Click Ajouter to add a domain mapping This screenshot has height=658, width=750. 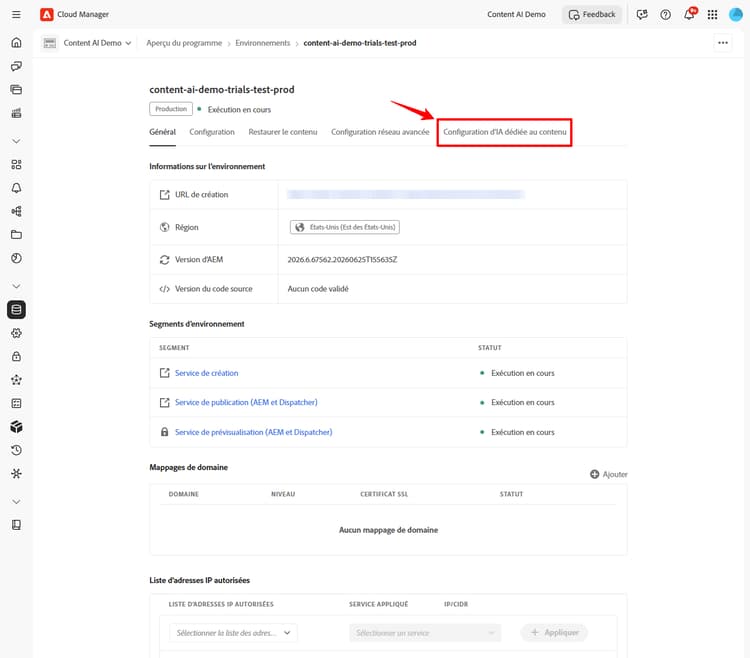[x=608, y=474]
